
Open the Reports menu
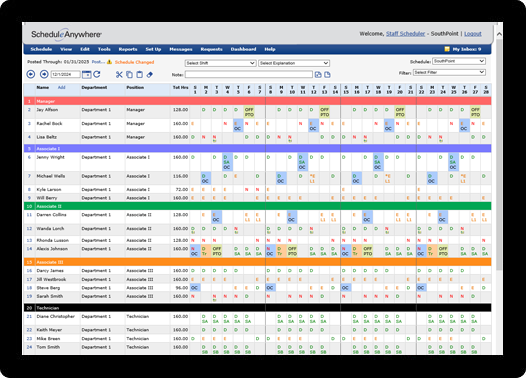click(128, 49)
